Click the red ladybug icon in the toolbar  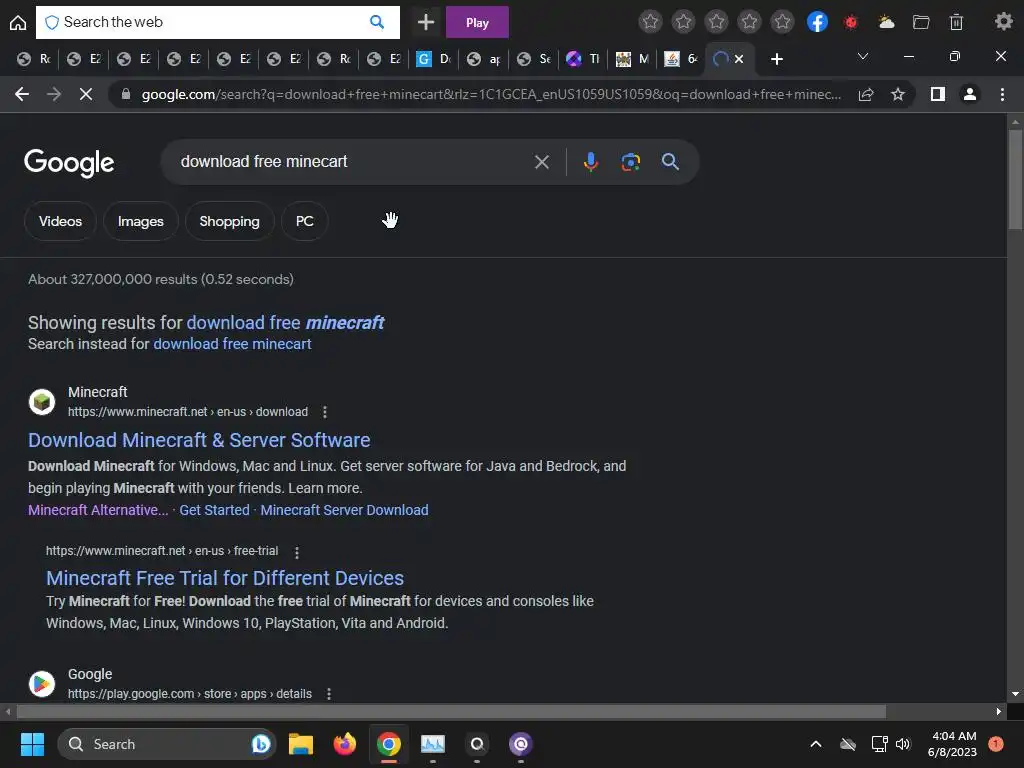click(850, 22)
